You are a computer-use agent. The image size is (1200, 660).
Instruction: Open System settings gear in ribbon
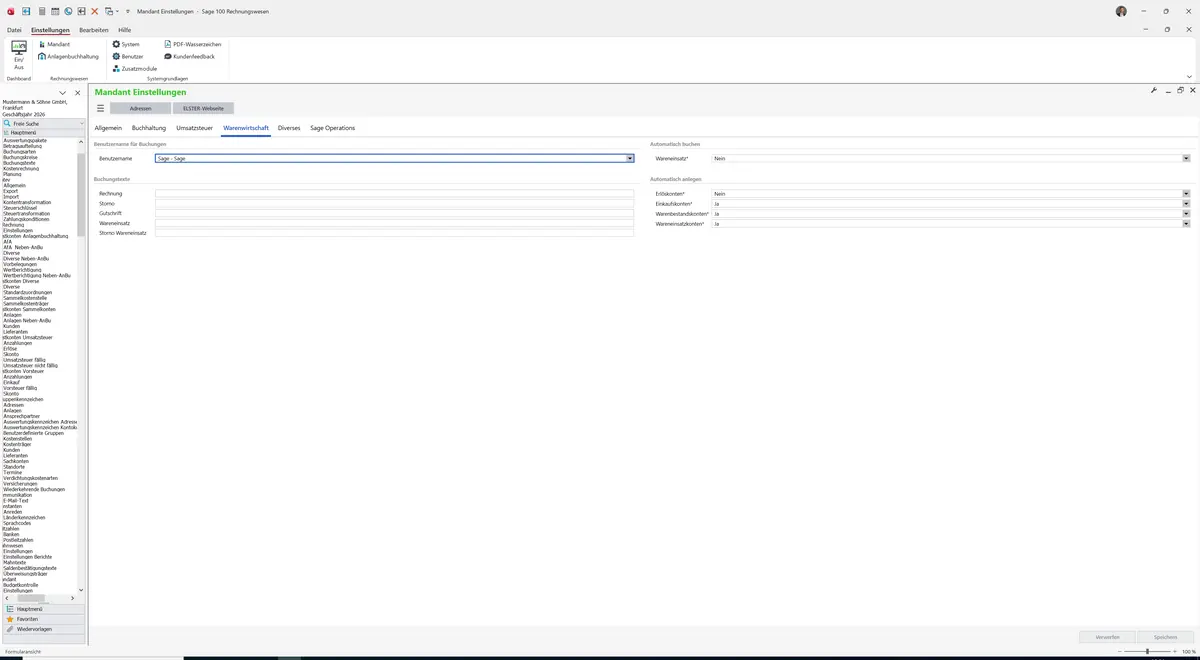click(x=126, y=44)
